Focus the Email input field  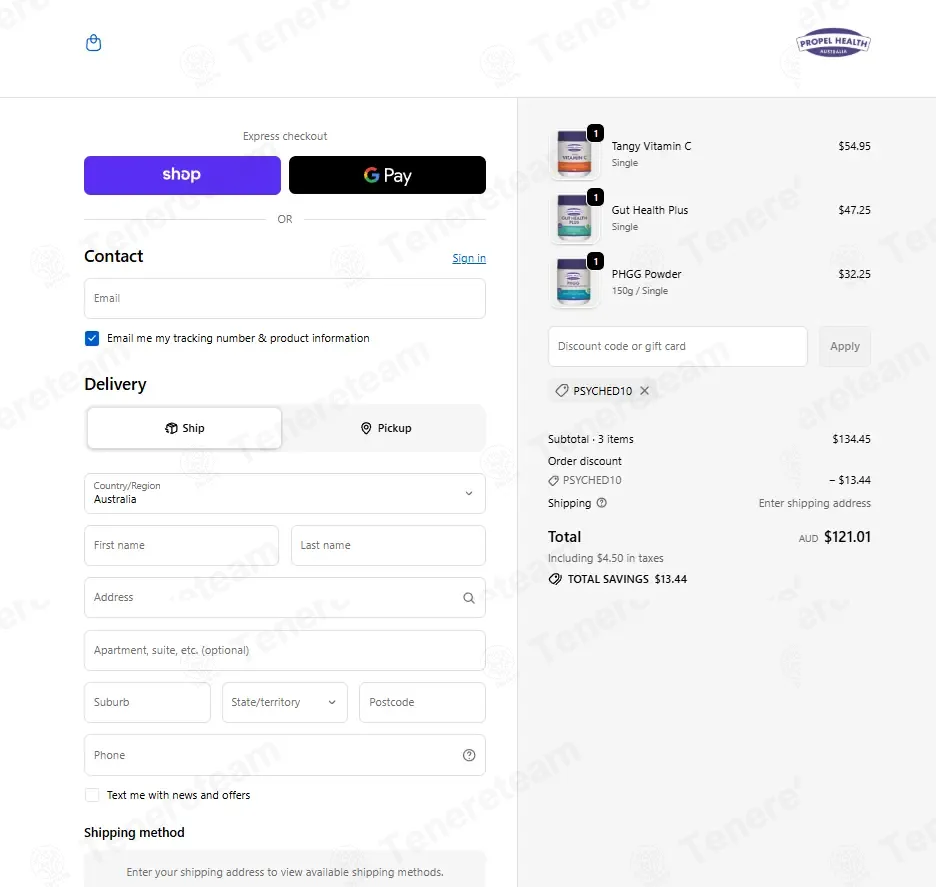pyautogui.click(x=285, y=298)
